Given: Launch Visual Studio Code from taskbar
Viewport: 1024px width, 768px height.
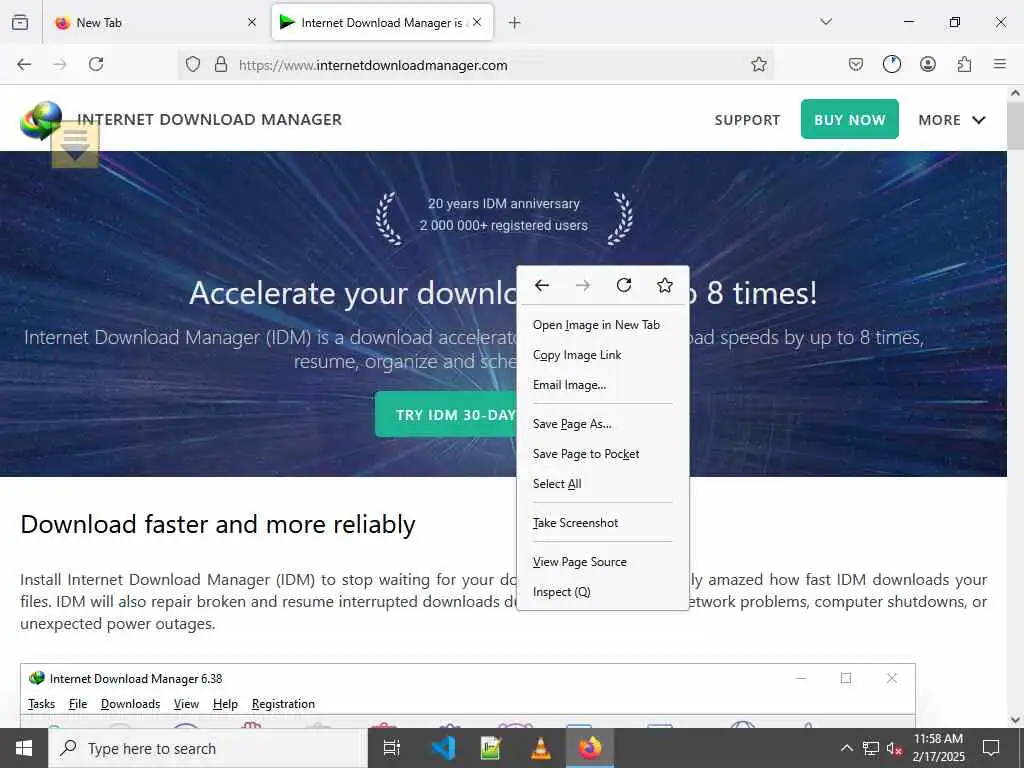Looking at the screenshot, I should (443, 748).
